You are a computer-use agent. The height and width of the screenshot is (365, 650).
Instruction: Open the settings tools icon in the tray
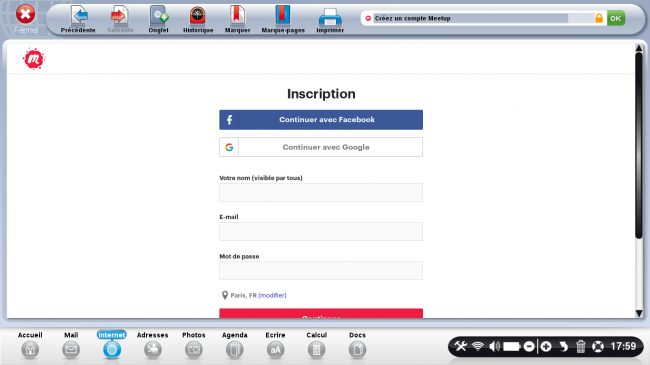click(x=461, y=346)
